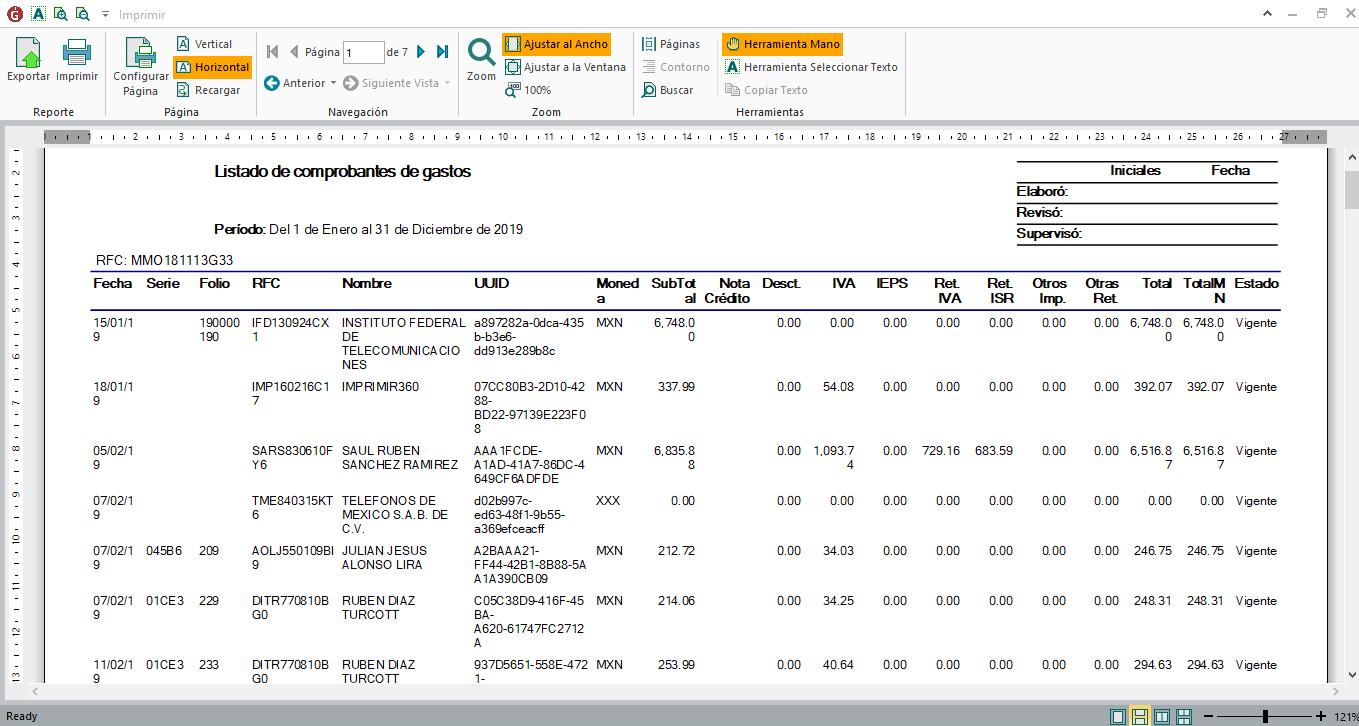Open the quick access toolbar customize dropdown
This screenshot has width=1359, height=726.
(105, 15)
